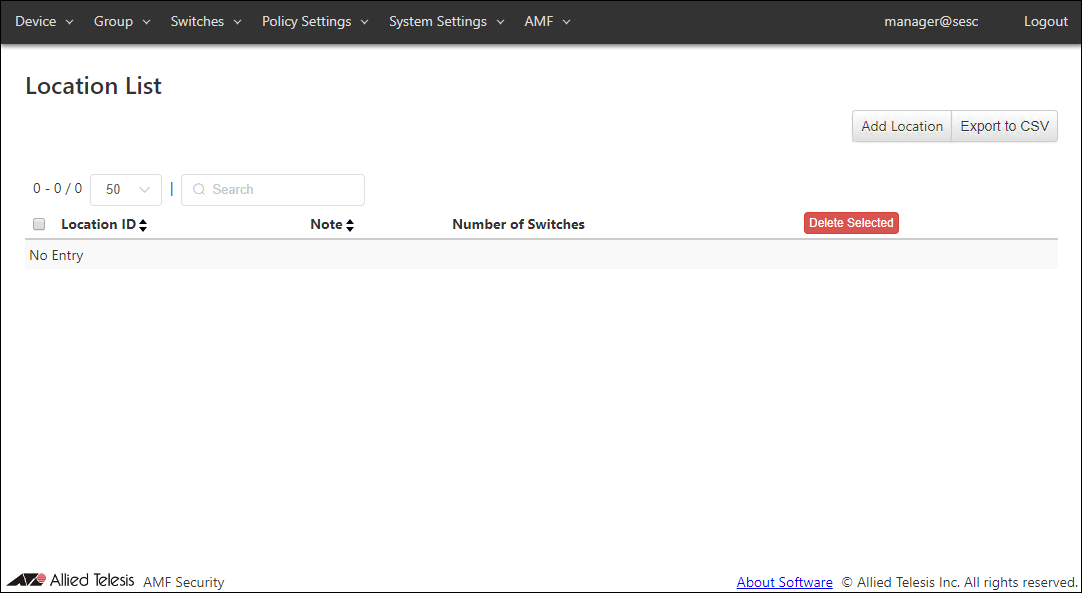
Task: Open the System Settings menu
Action: pyautogui.click(x=446, y=22)
